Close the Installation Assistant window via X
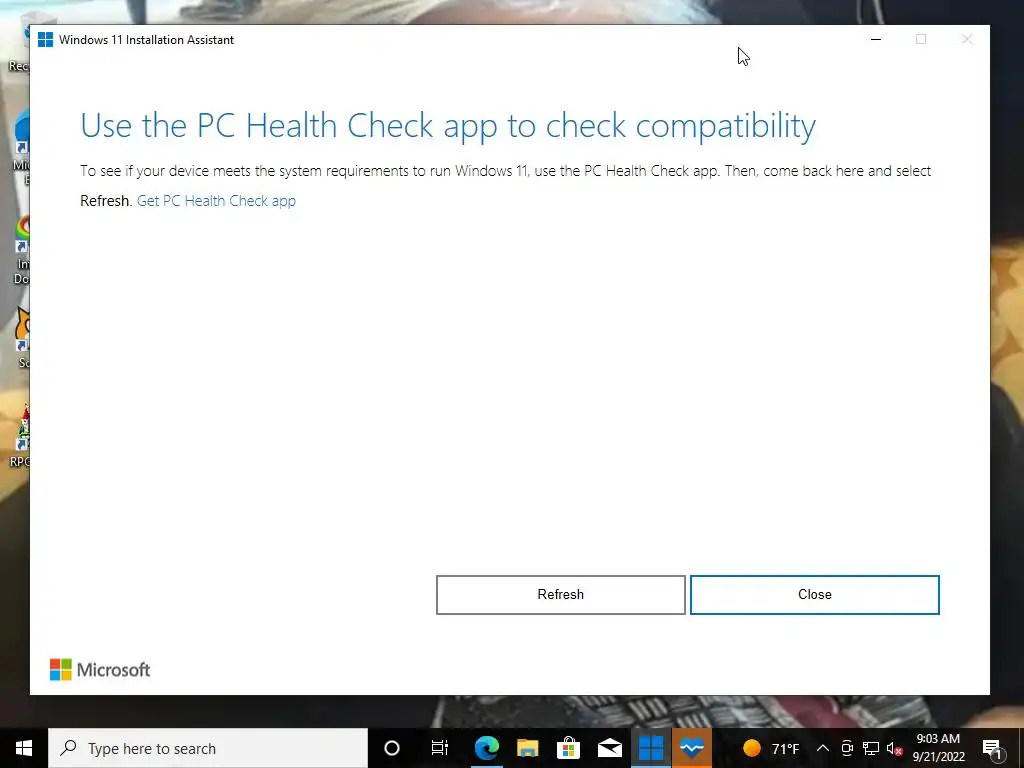Viewport: 1024px width, 768px height. pyautogui.click(x=967, y=39)
